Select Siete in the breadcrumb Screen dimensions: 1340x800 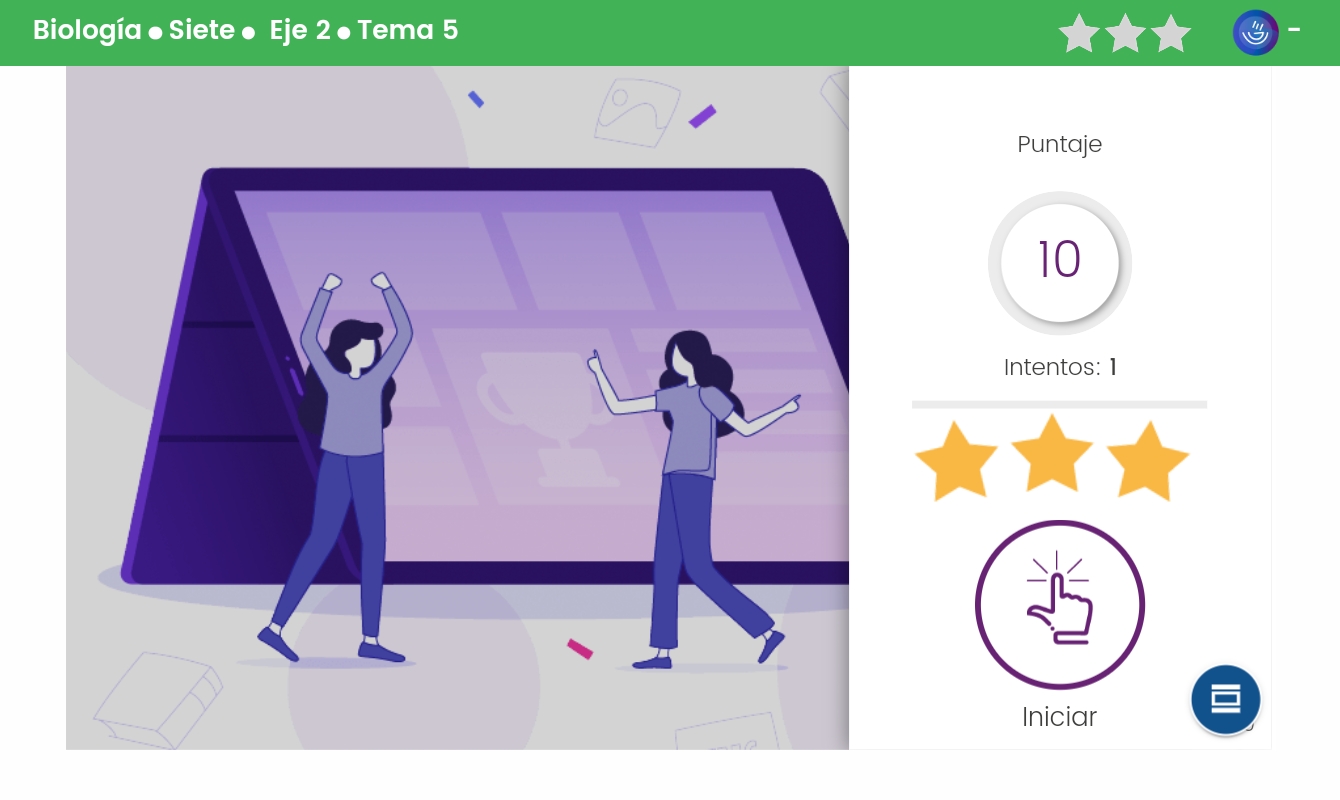pos(201,31)
